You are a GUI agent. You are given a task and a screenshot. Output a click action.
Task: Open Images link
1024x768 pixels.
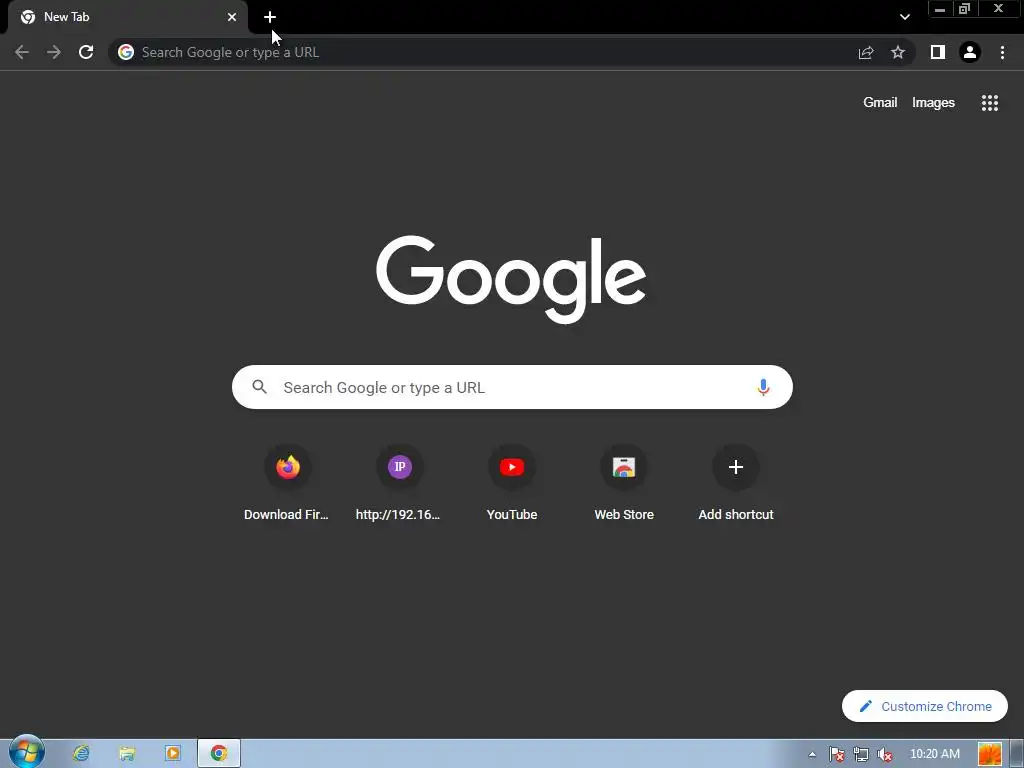(x=933, y=103)
